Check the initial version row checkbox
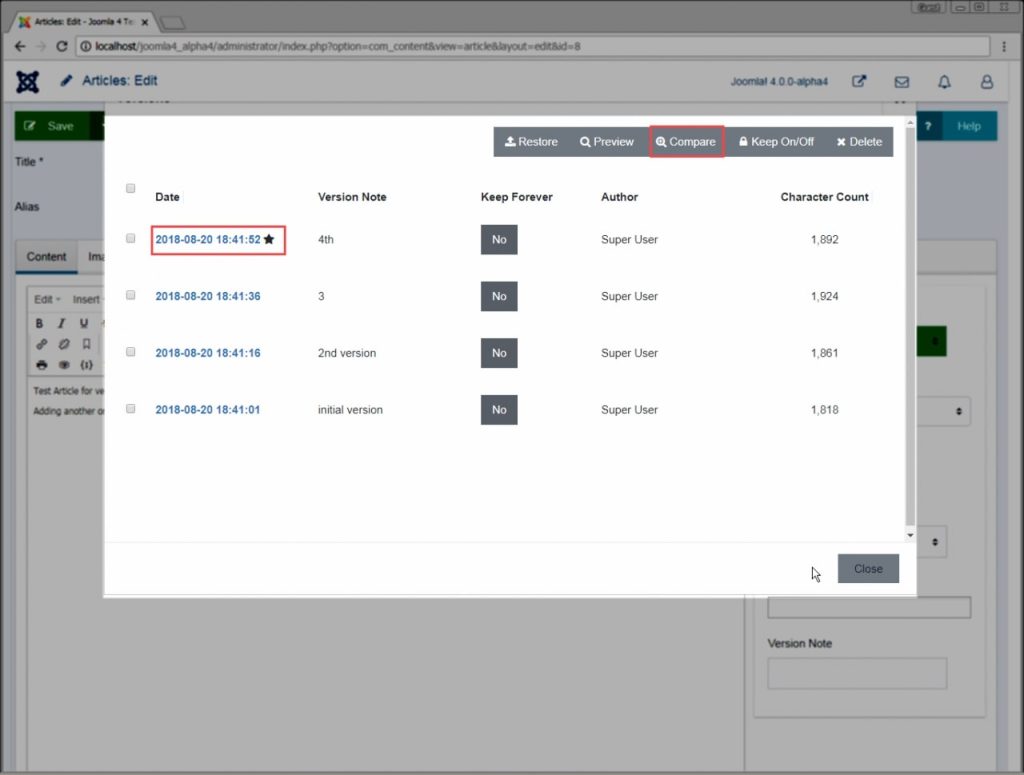1024x775 pixels. pyautogui.click(x=131, y=409)
